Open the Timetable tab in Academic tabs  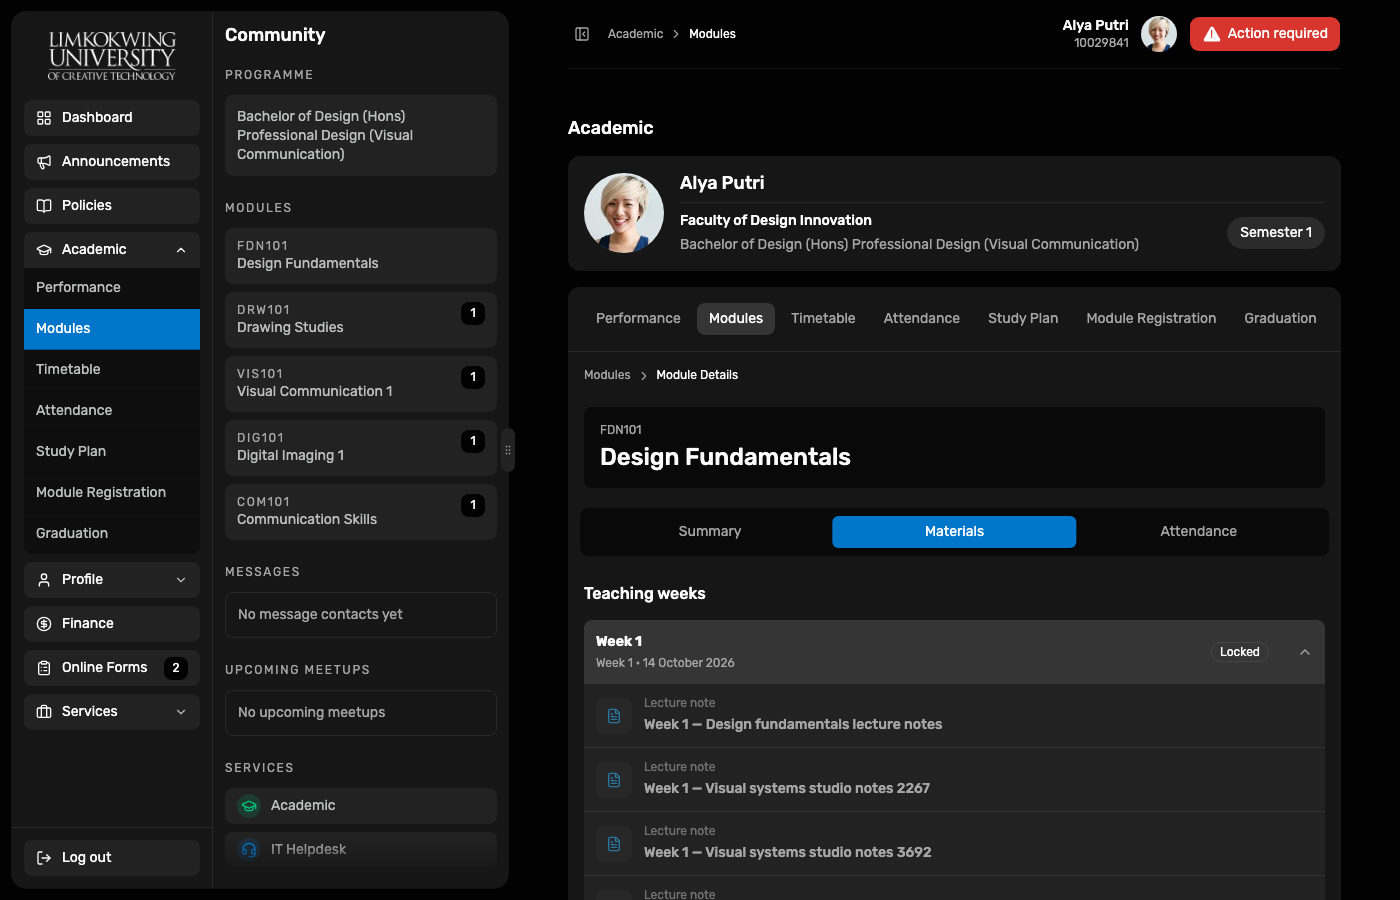[x=823, y=319]
